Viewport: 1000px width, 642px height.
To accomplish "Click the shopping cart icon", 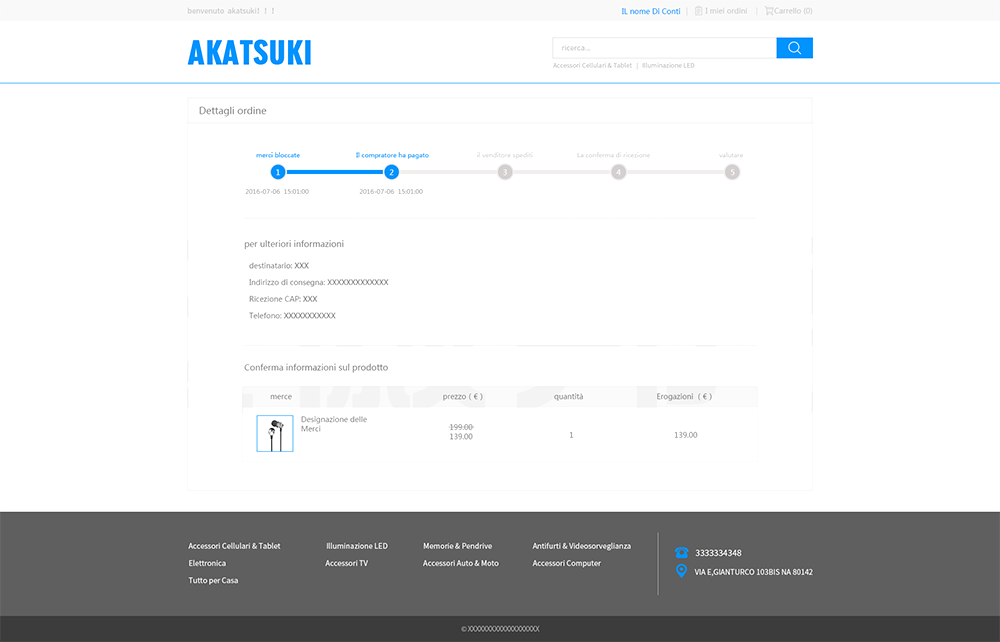I will (x=769, y=11).
